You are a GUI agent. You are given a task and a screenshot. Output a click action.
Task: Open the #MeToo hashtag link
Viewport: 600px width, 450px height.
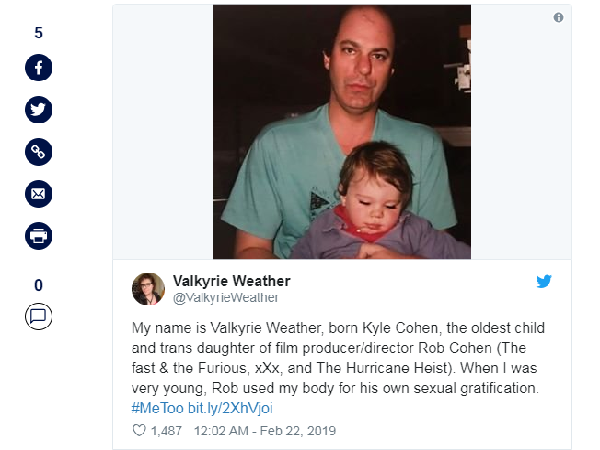pos(157,408)
